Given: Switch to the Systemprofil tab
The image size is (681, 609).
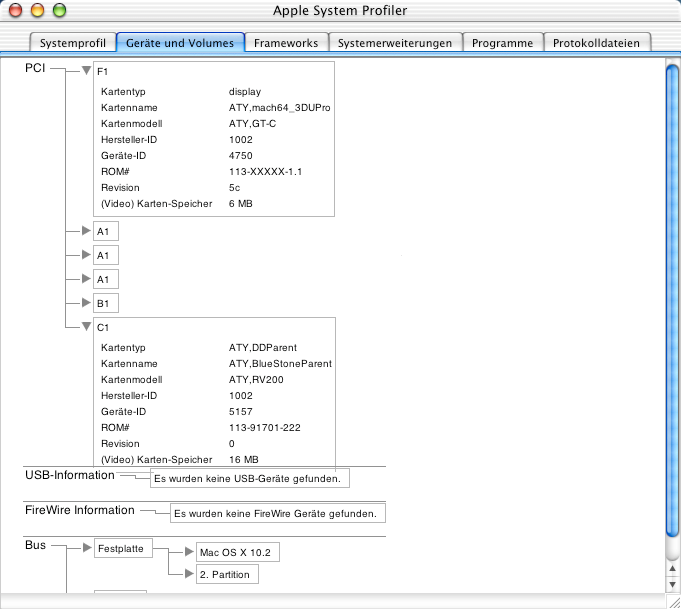Looking at the screenshot, I should (73, 43).
